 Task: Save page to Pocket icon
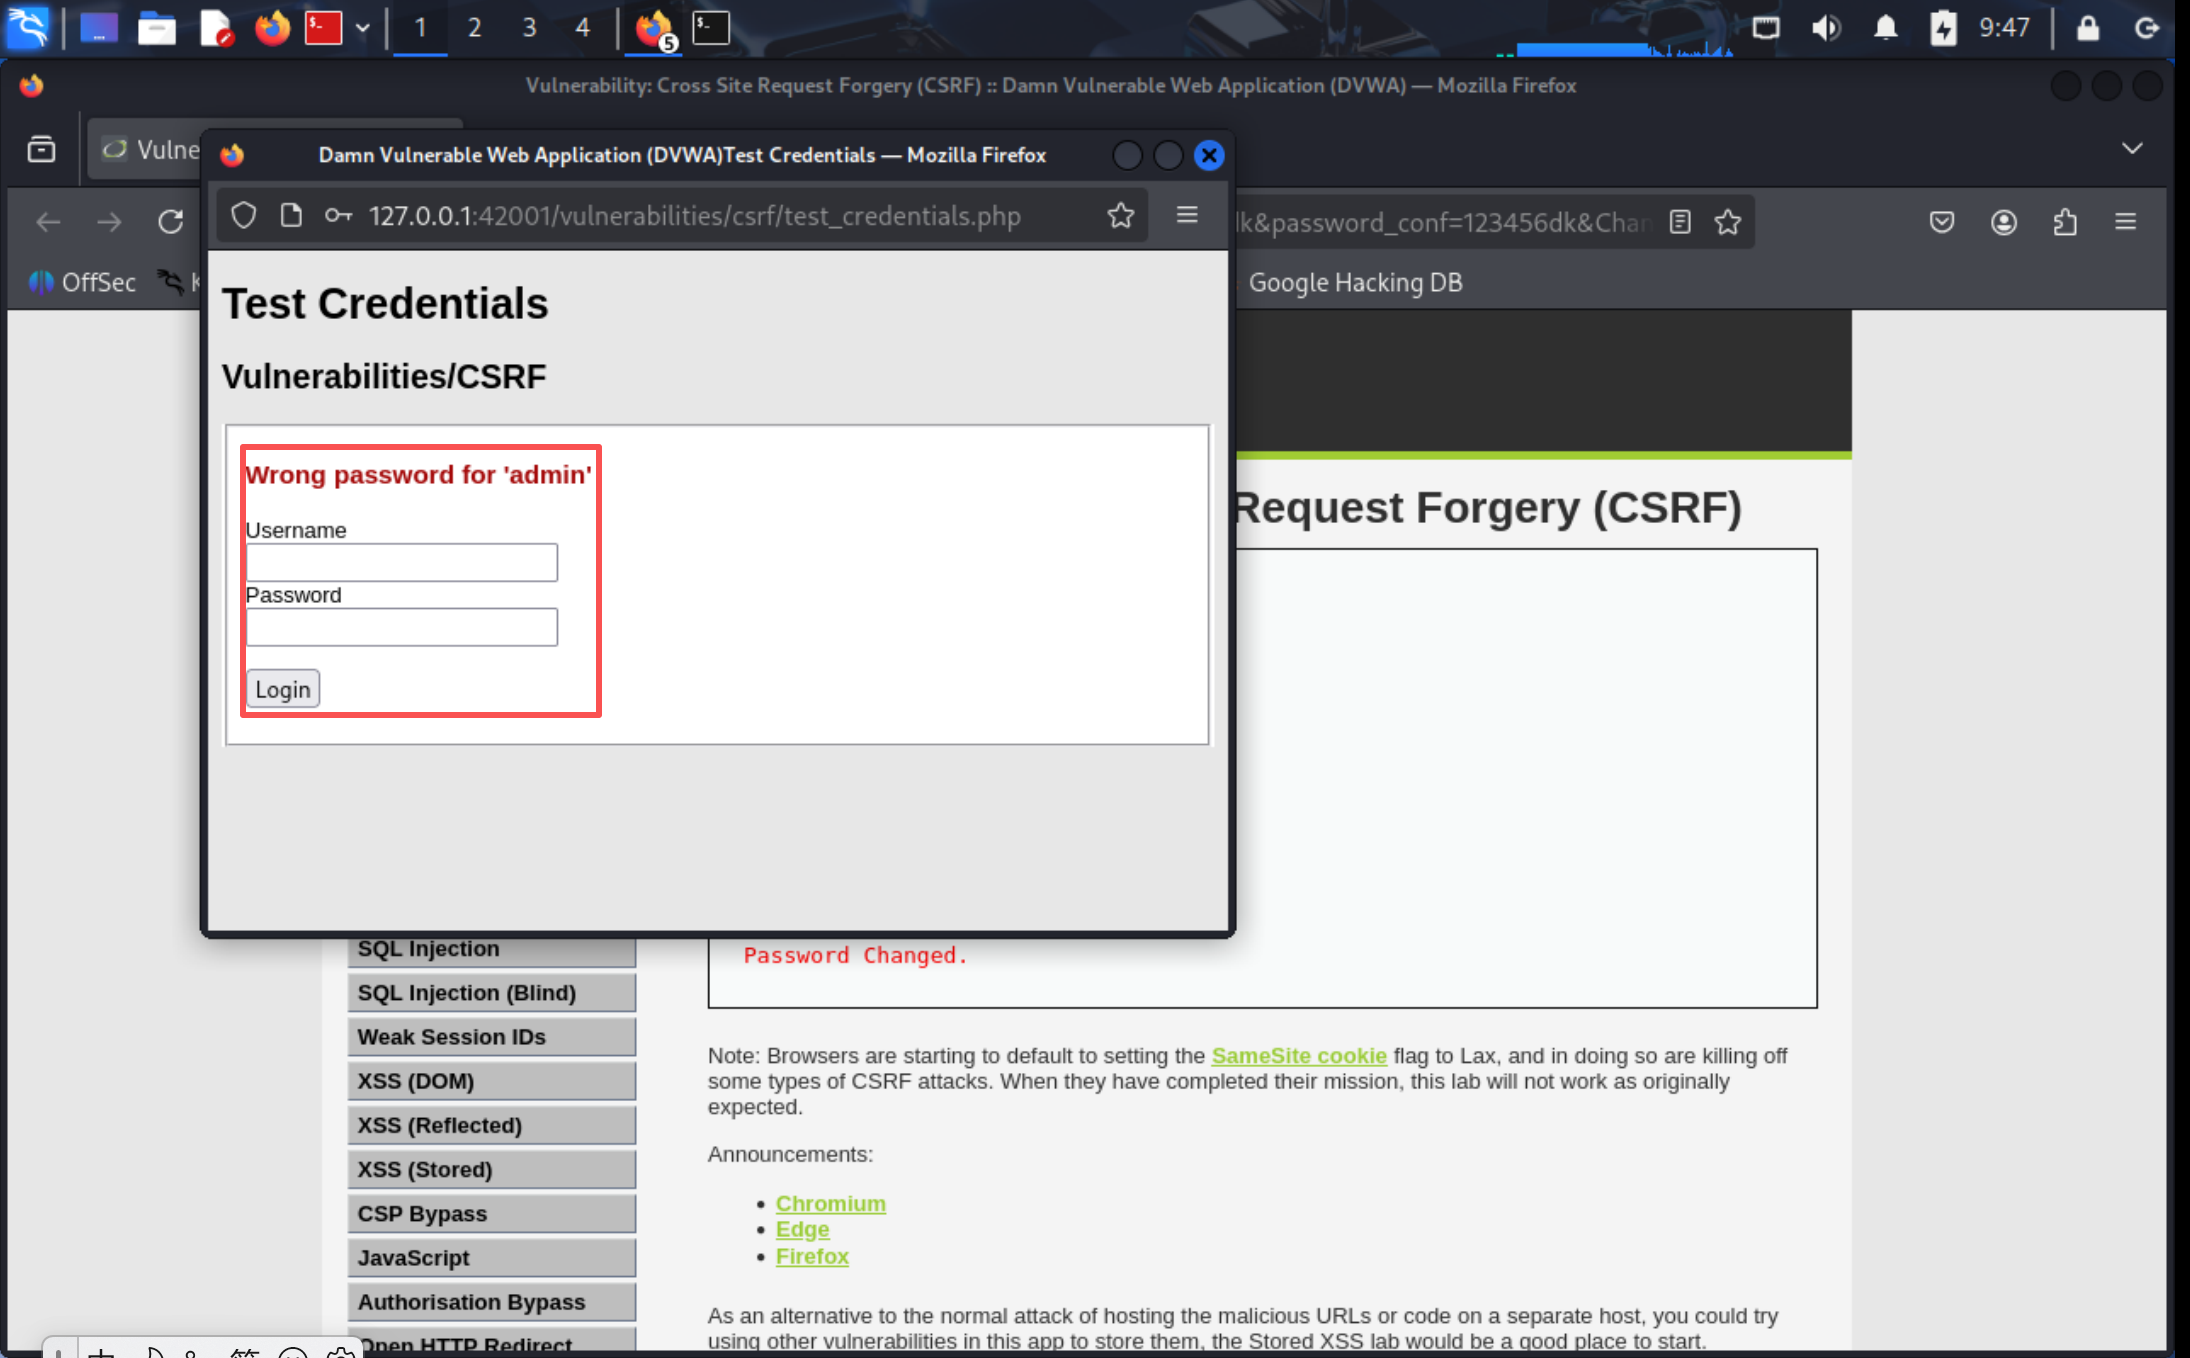click(1941, 222)
